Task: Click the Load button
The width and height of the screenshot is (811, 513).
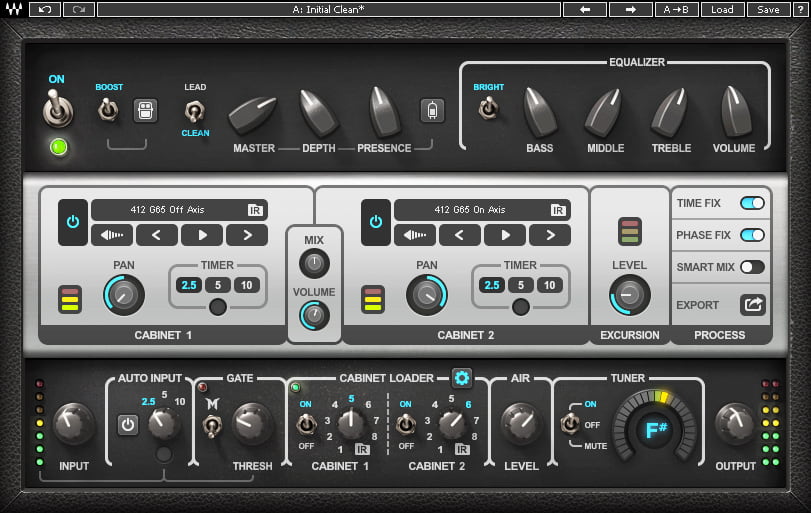Action: 722,9
